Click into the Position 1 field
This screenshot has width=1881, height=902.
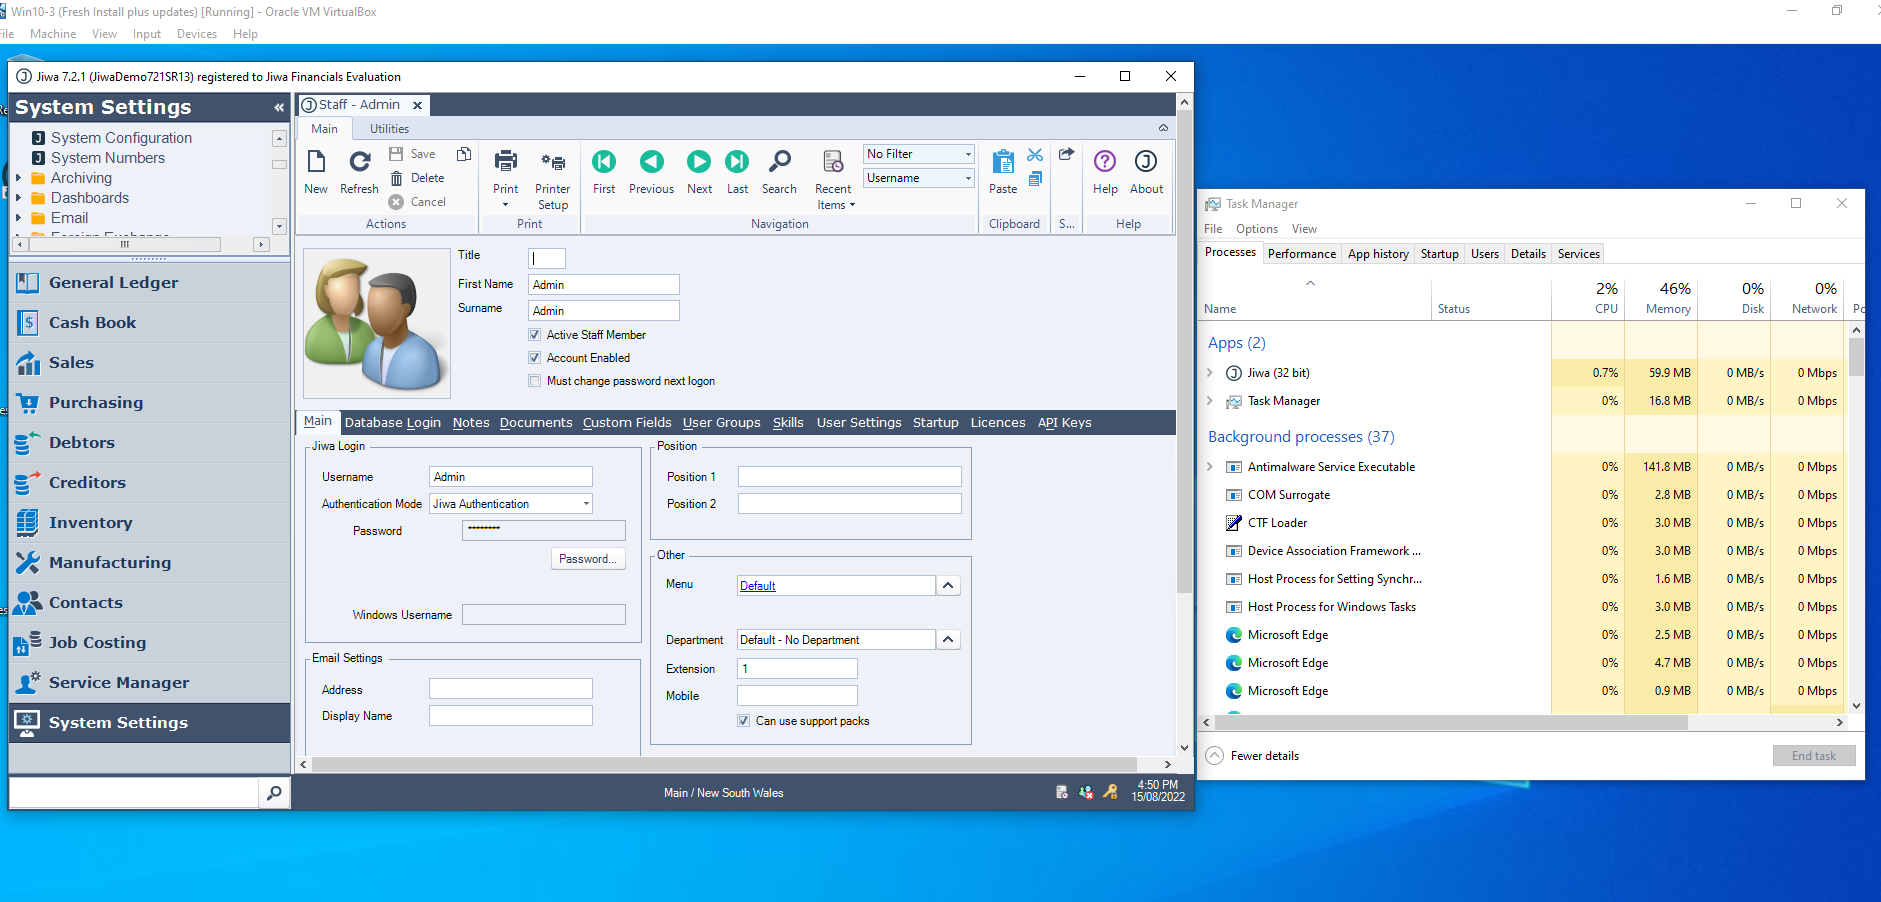(x=849, y=477)
